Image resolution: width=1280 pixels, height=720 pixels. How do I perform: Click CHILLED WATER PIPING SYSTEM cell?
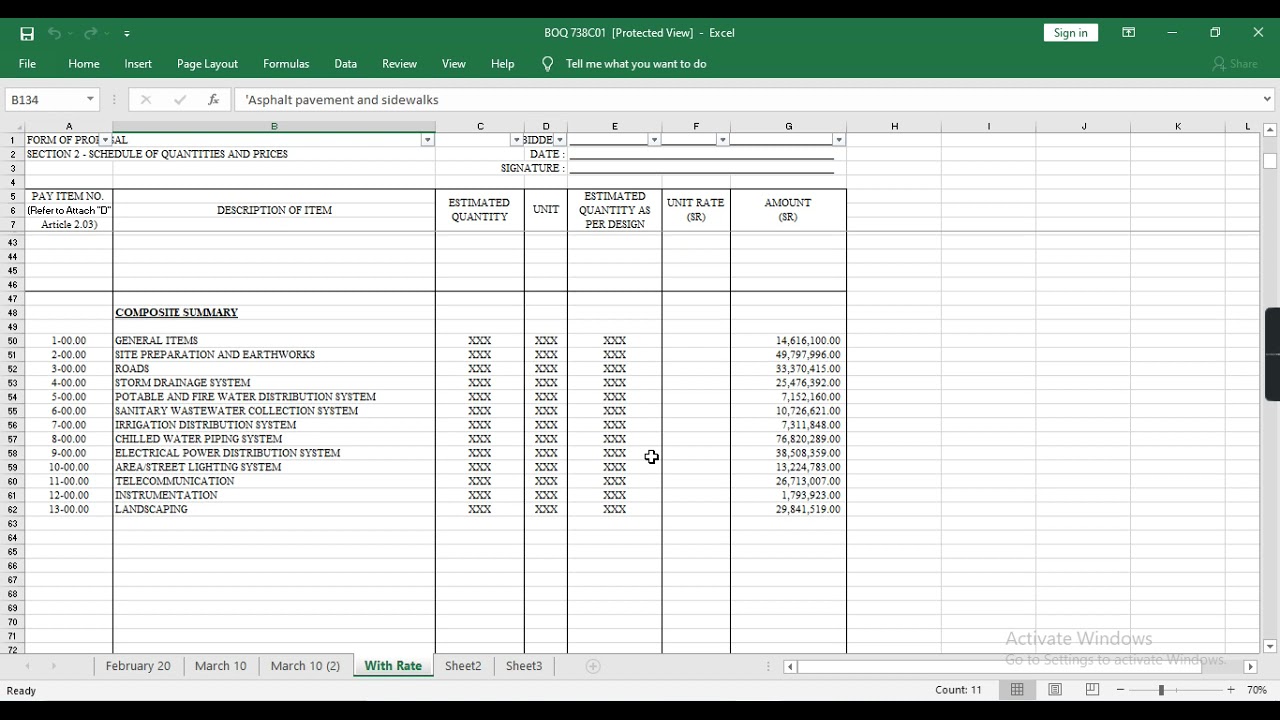click(274, 439)
